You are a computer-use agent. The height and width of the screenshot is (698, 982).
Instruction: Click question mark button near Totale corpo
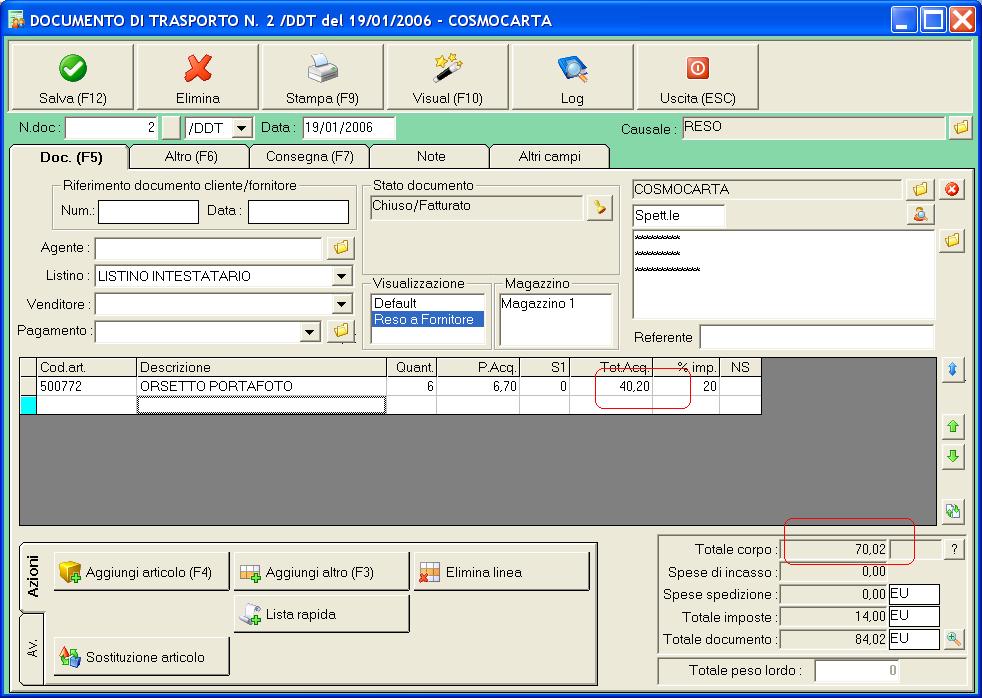954,550
